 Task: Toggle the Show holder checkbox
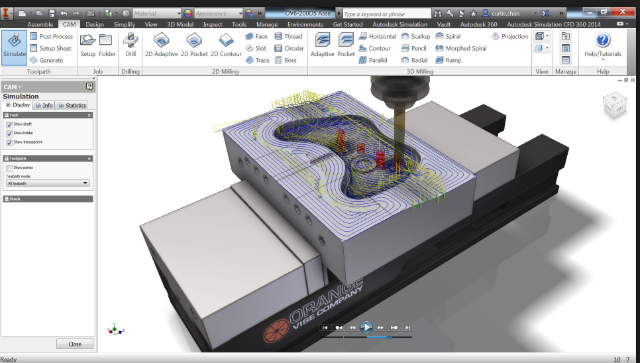tap(9, 134)
